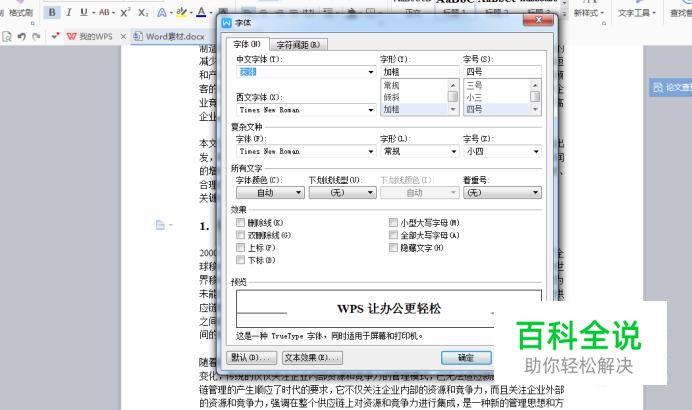Click the 字形 text field showing 加粗

click(420, 72)
